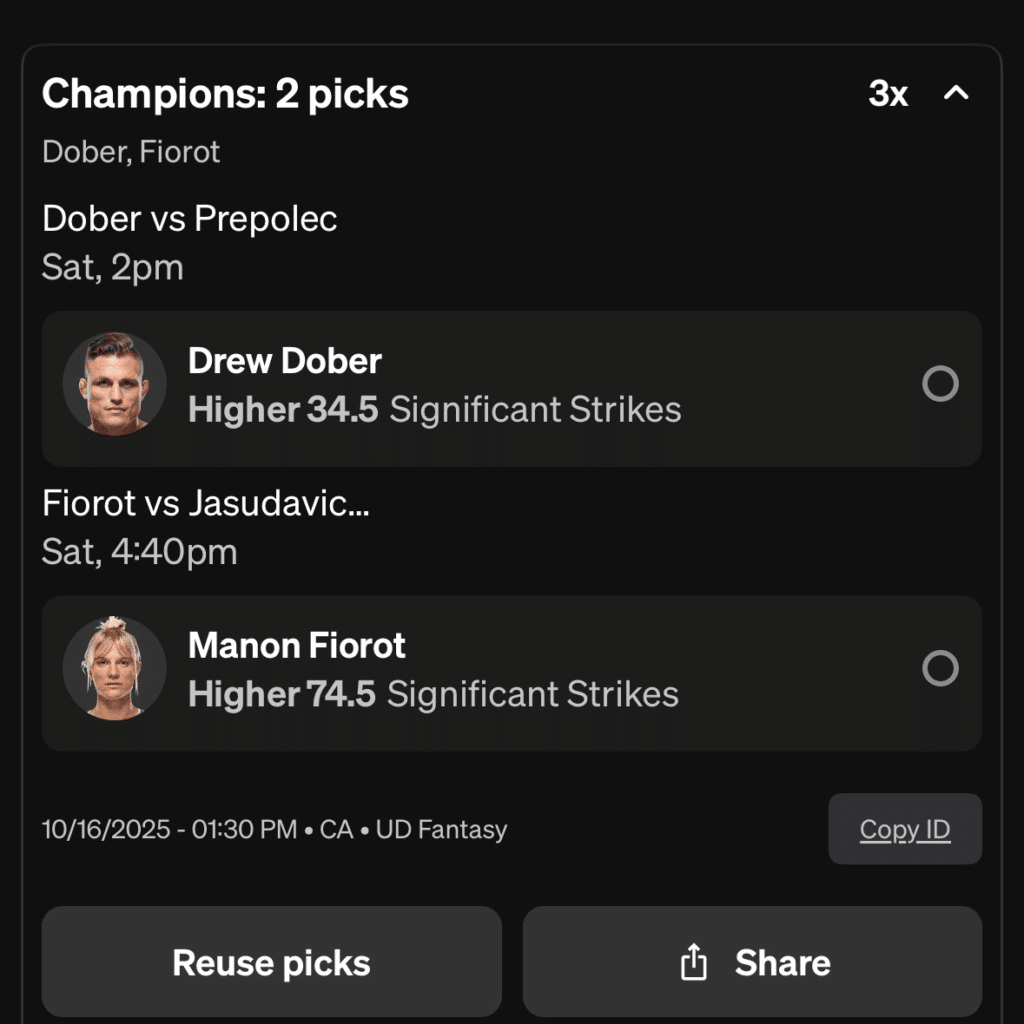1024x1024 pixels.
Task: Click the Manon Fiorot name label
Action: point(297,645)
